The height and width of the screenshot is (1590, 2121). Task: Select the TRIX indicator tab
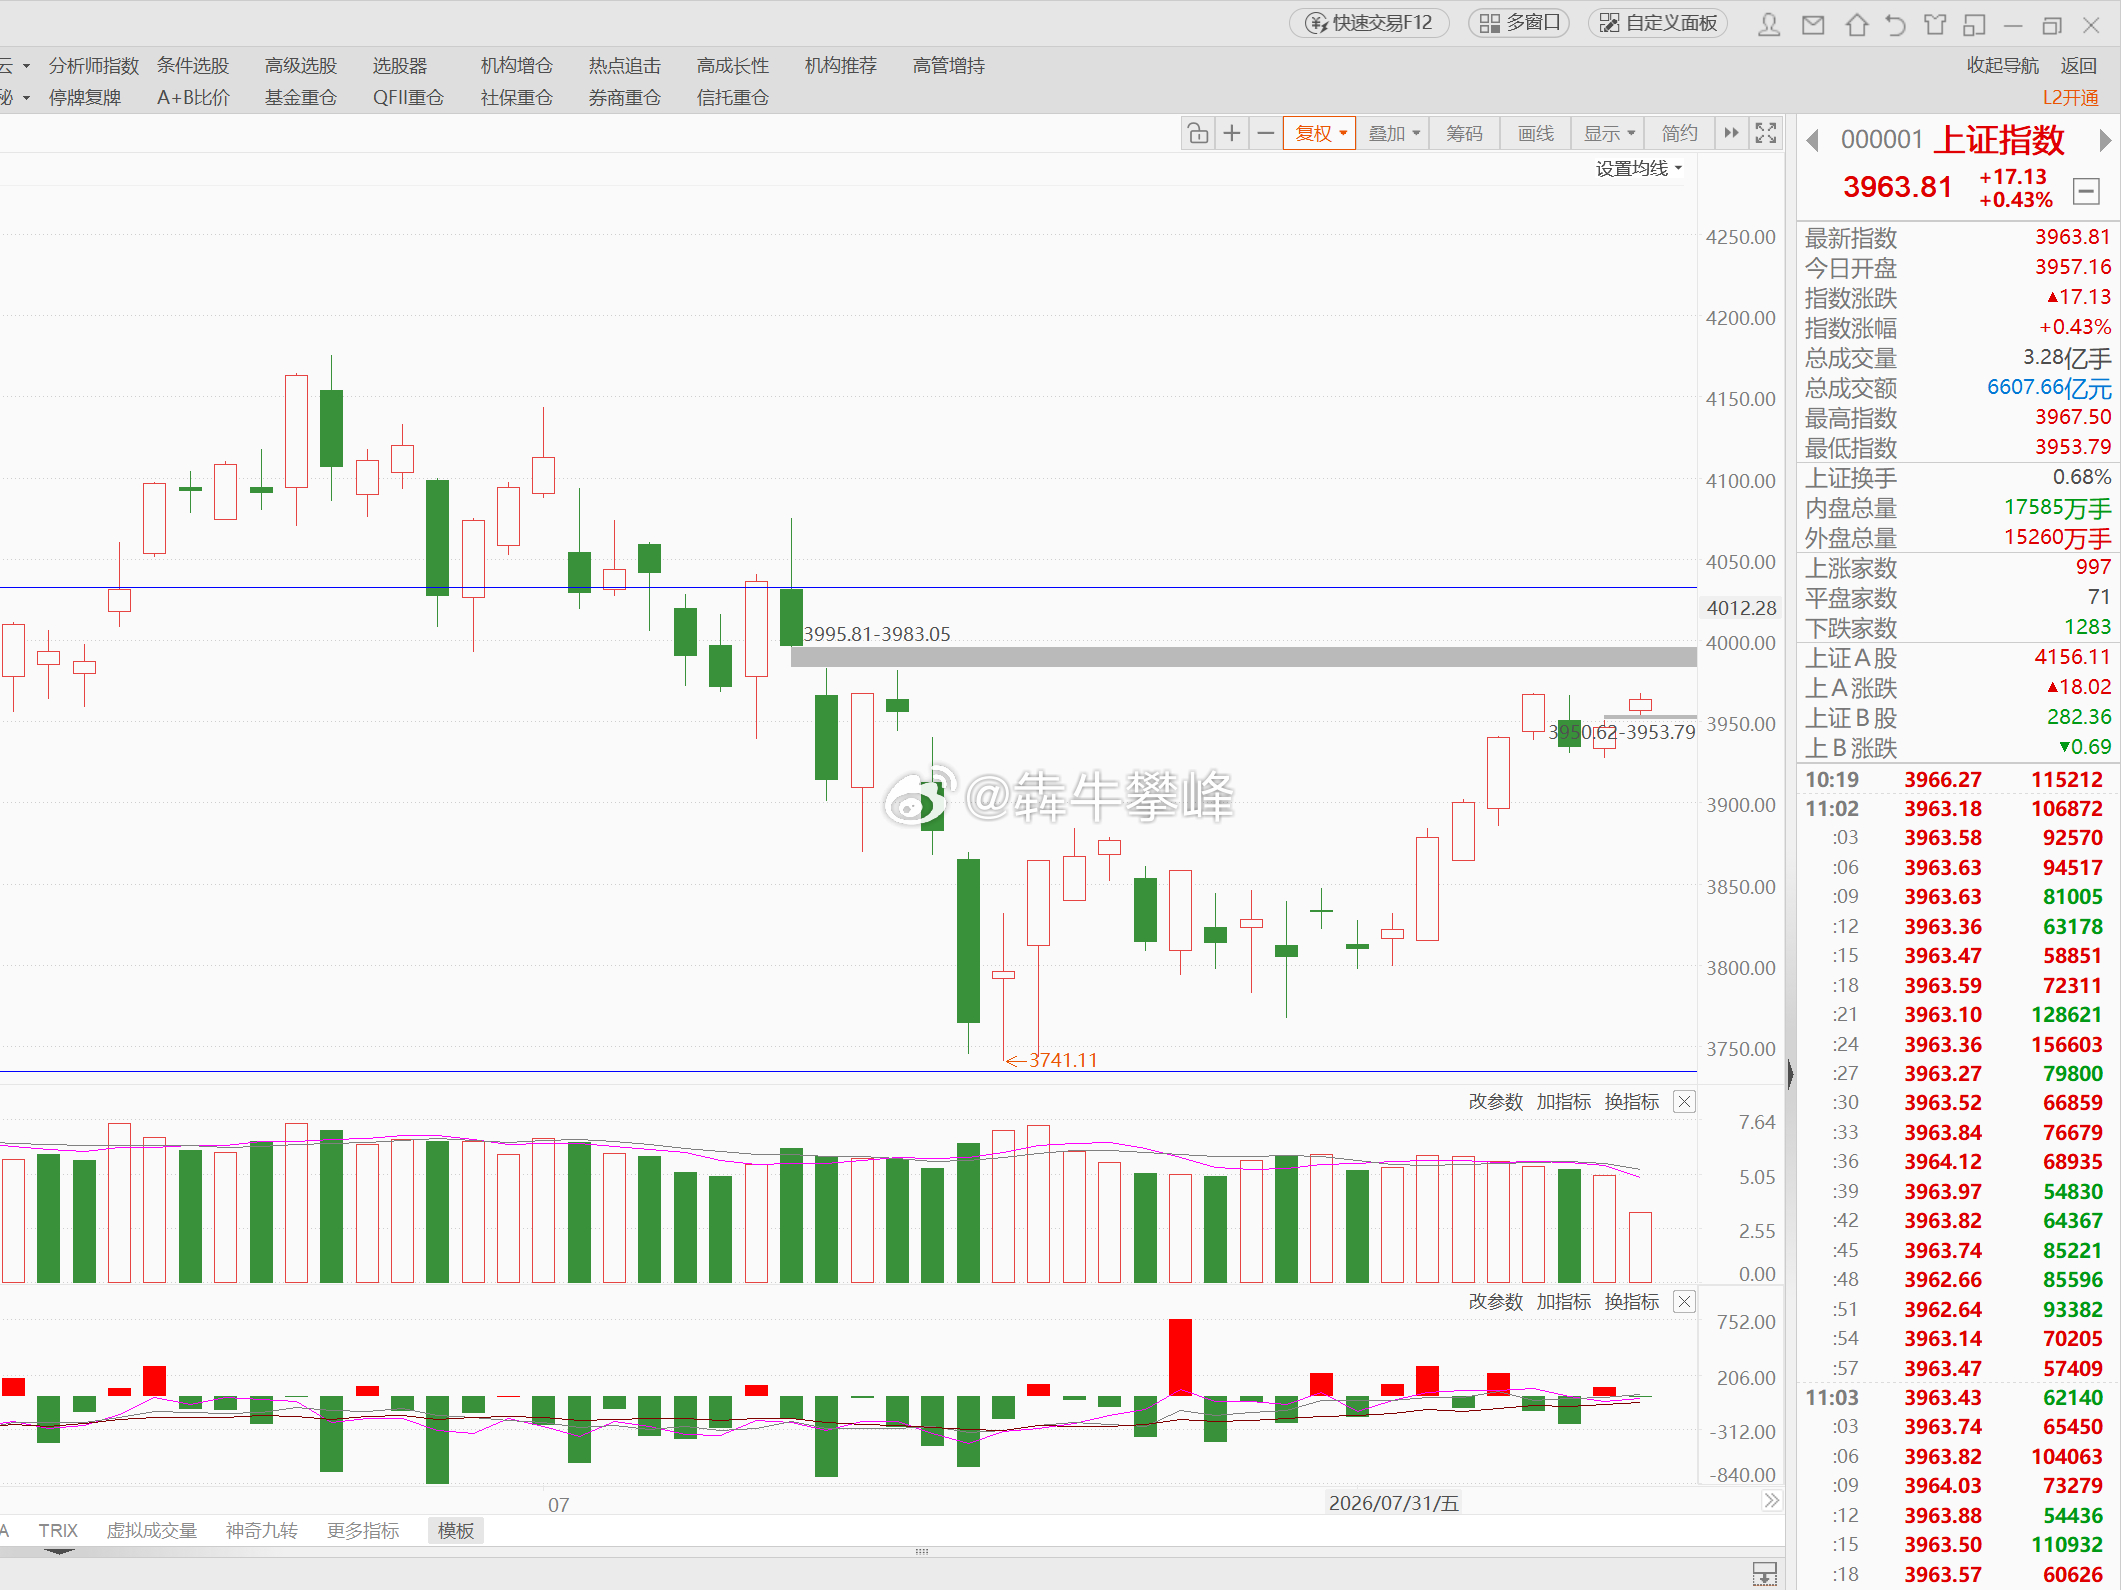click(58, 1531)
